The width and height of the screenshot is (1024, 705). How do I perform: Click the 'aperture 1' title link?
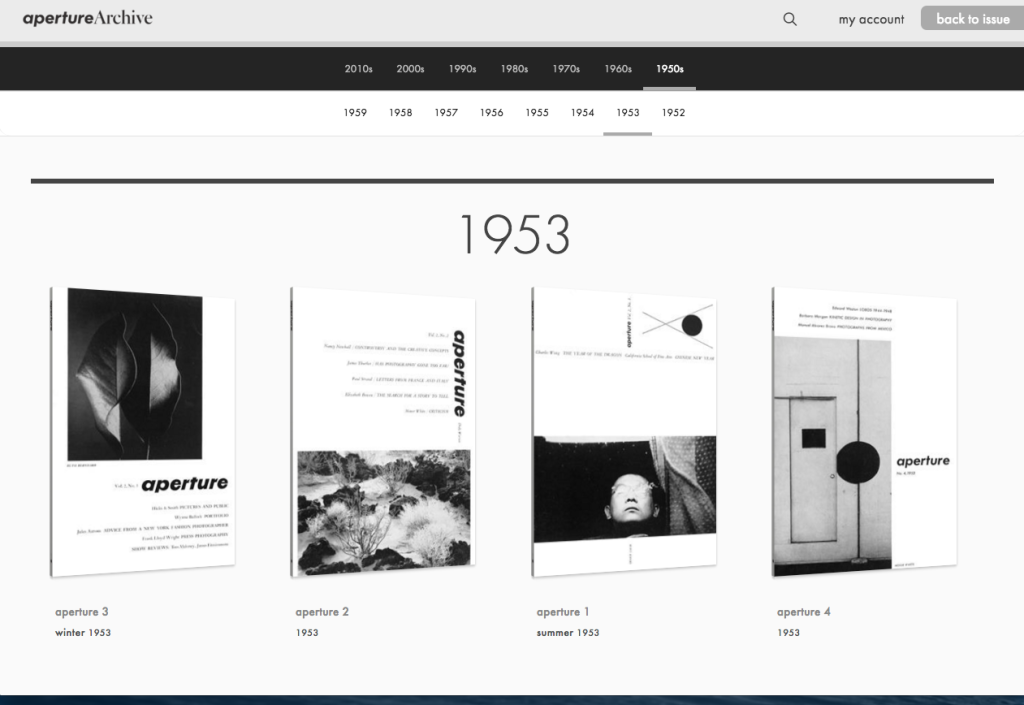pyautogui.click(x=563, y=612)
